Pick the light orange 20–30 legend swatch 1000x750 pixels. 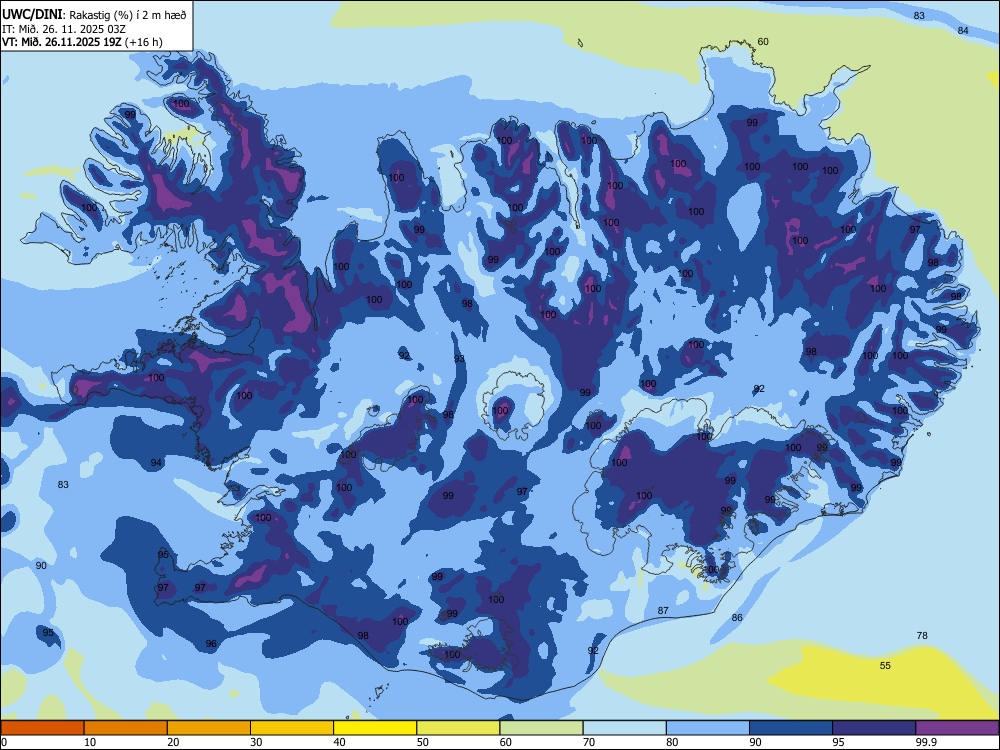click(x=209, y=728)
